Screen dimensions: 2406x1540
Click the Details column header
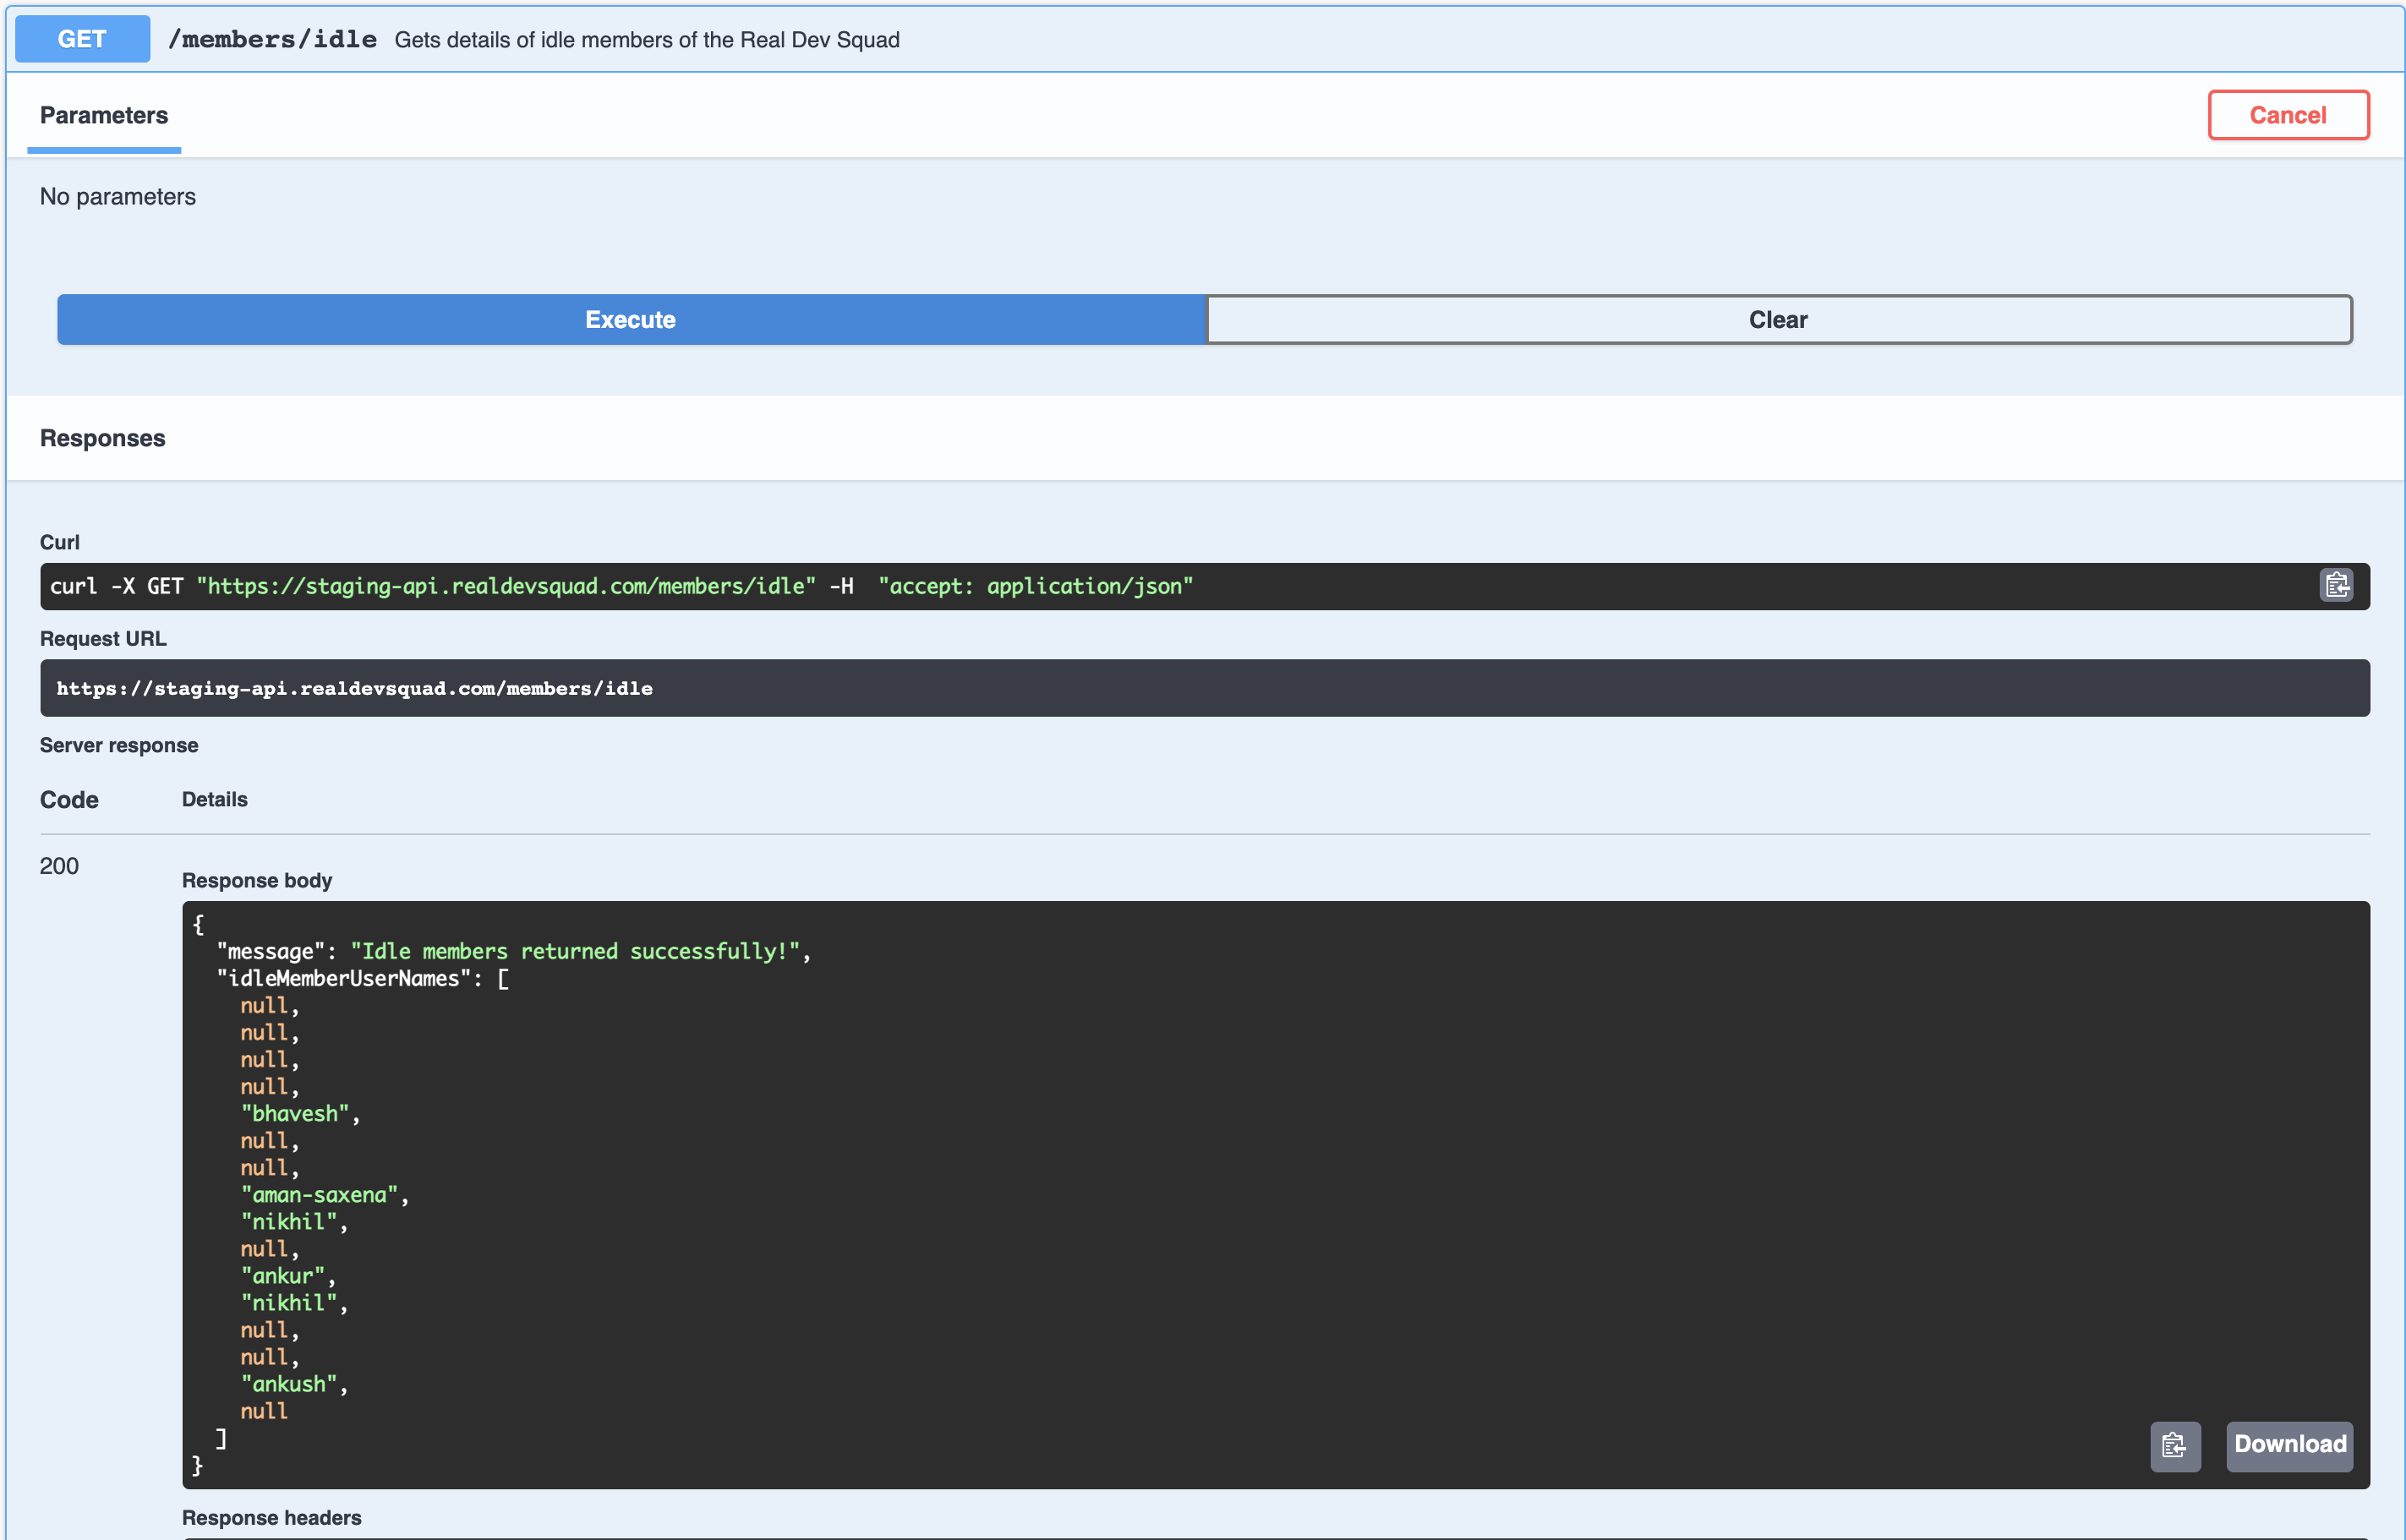point(215,799)
